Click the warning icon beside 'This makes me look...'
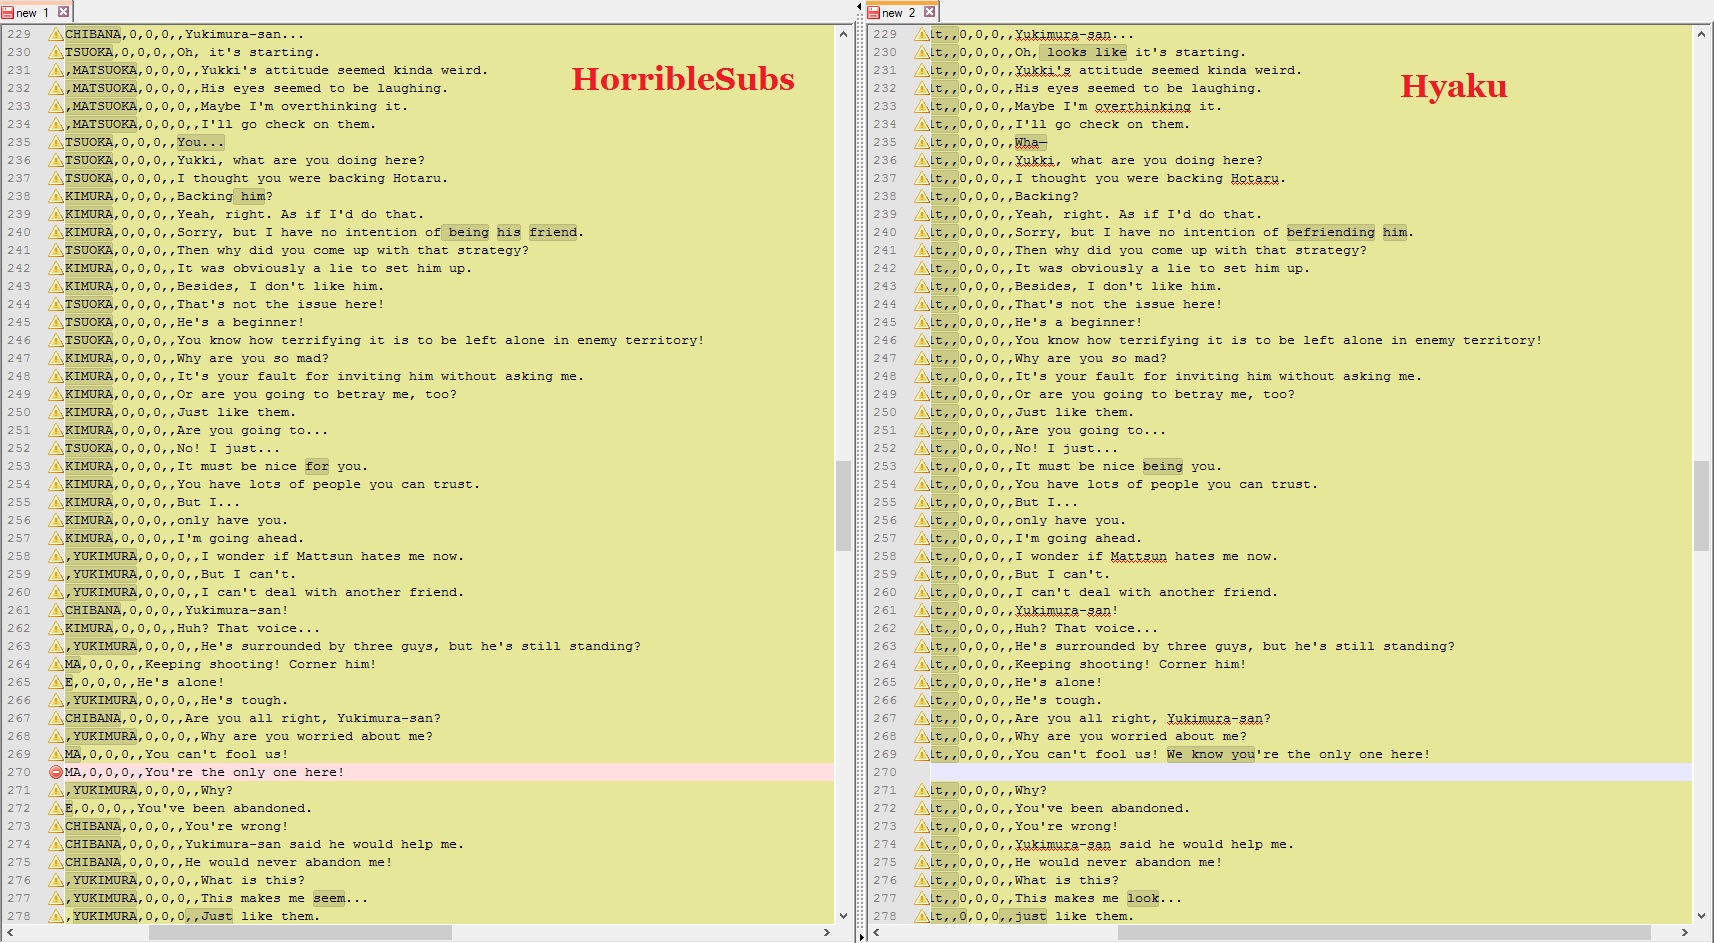This screenshot has width=1714, height=943. (922, 898)
